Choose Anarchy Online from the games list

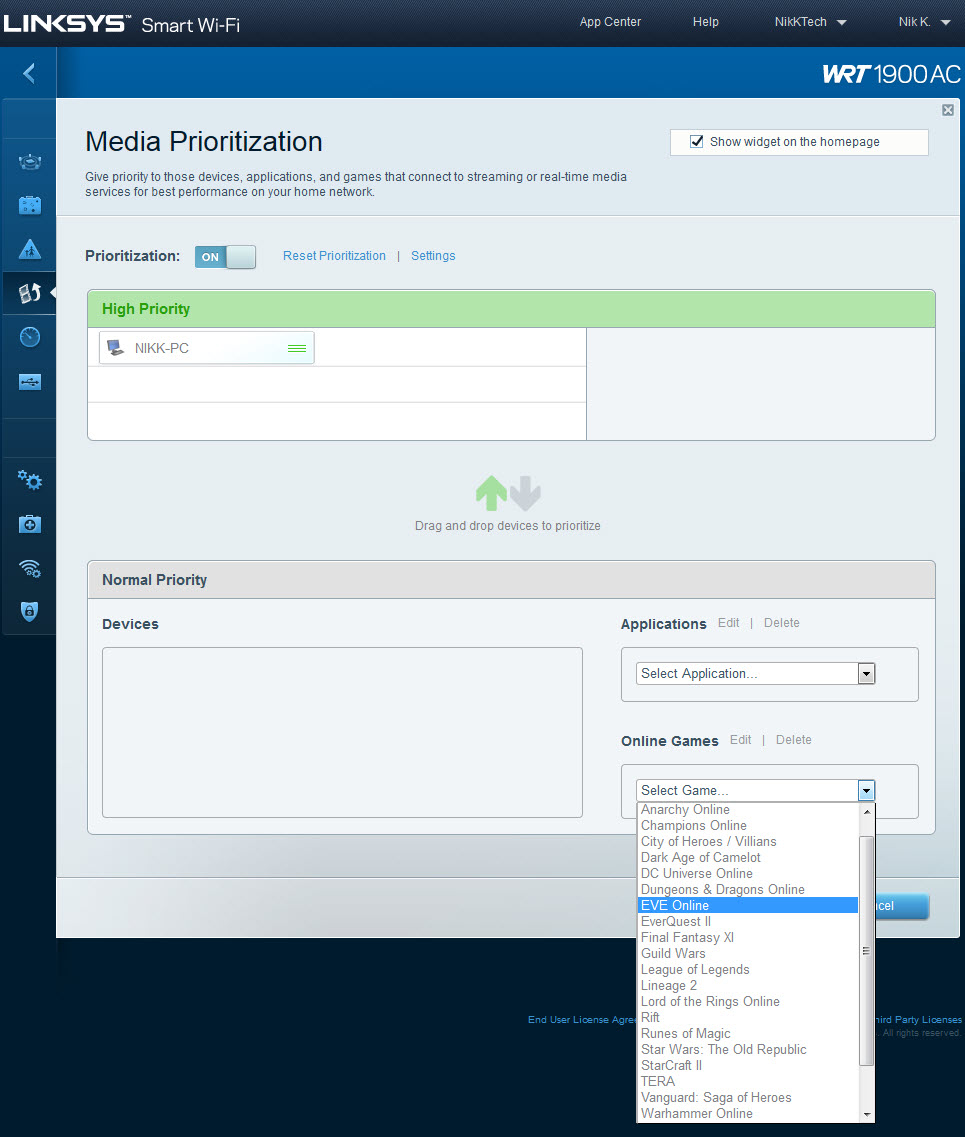747,809
